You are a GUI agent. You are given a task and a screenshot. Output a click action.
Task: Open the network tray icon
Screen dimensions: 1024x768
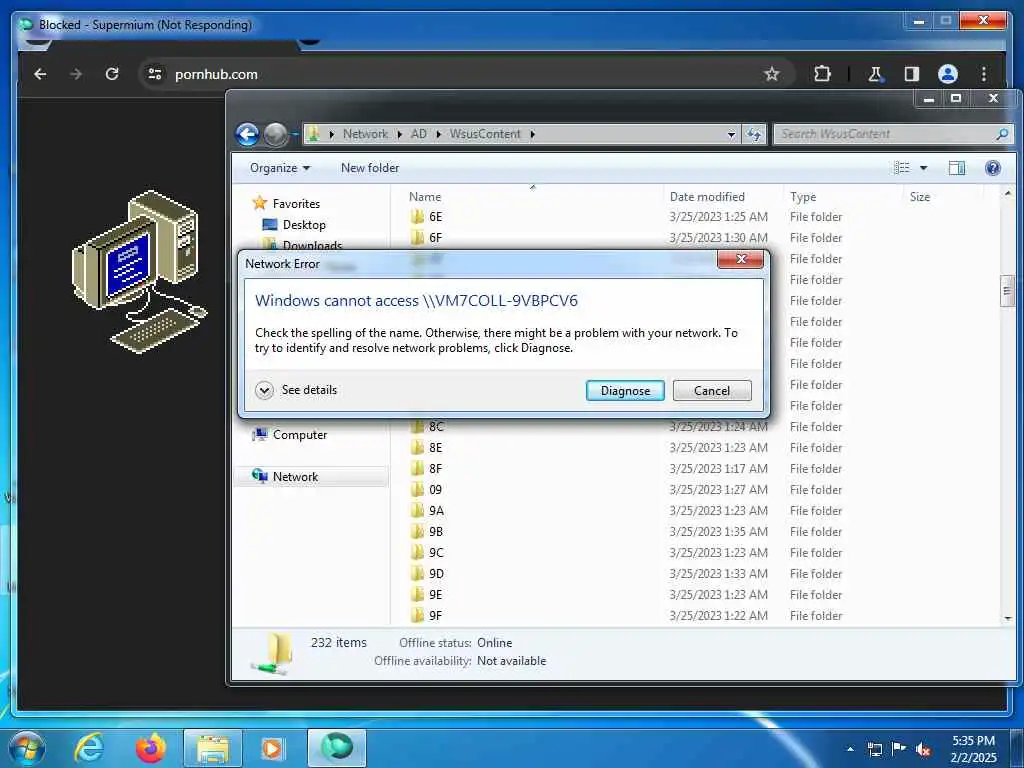875,749
